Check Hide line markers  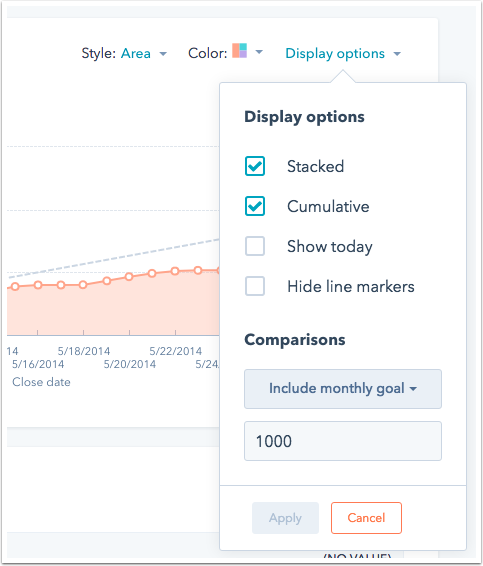click(255, 286)
